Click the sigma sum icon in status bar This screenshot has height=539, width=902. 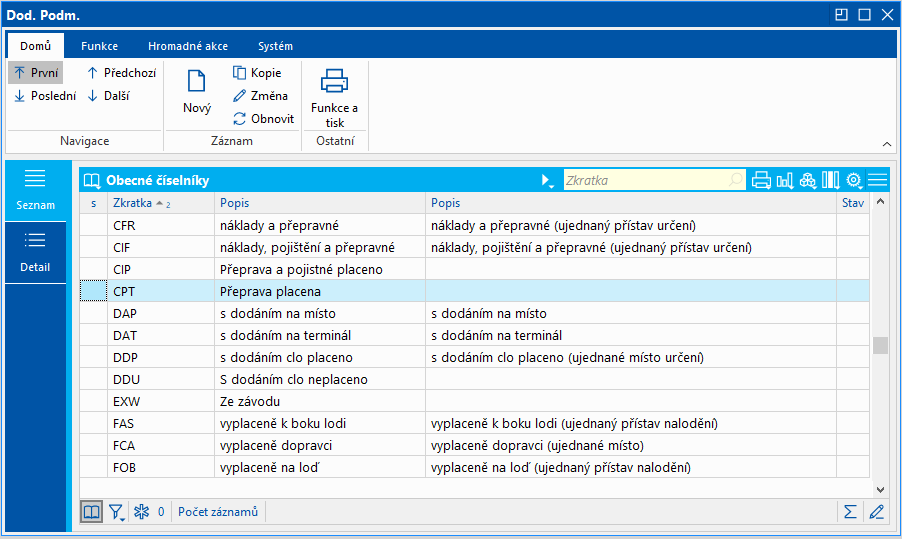coord(850,512)
